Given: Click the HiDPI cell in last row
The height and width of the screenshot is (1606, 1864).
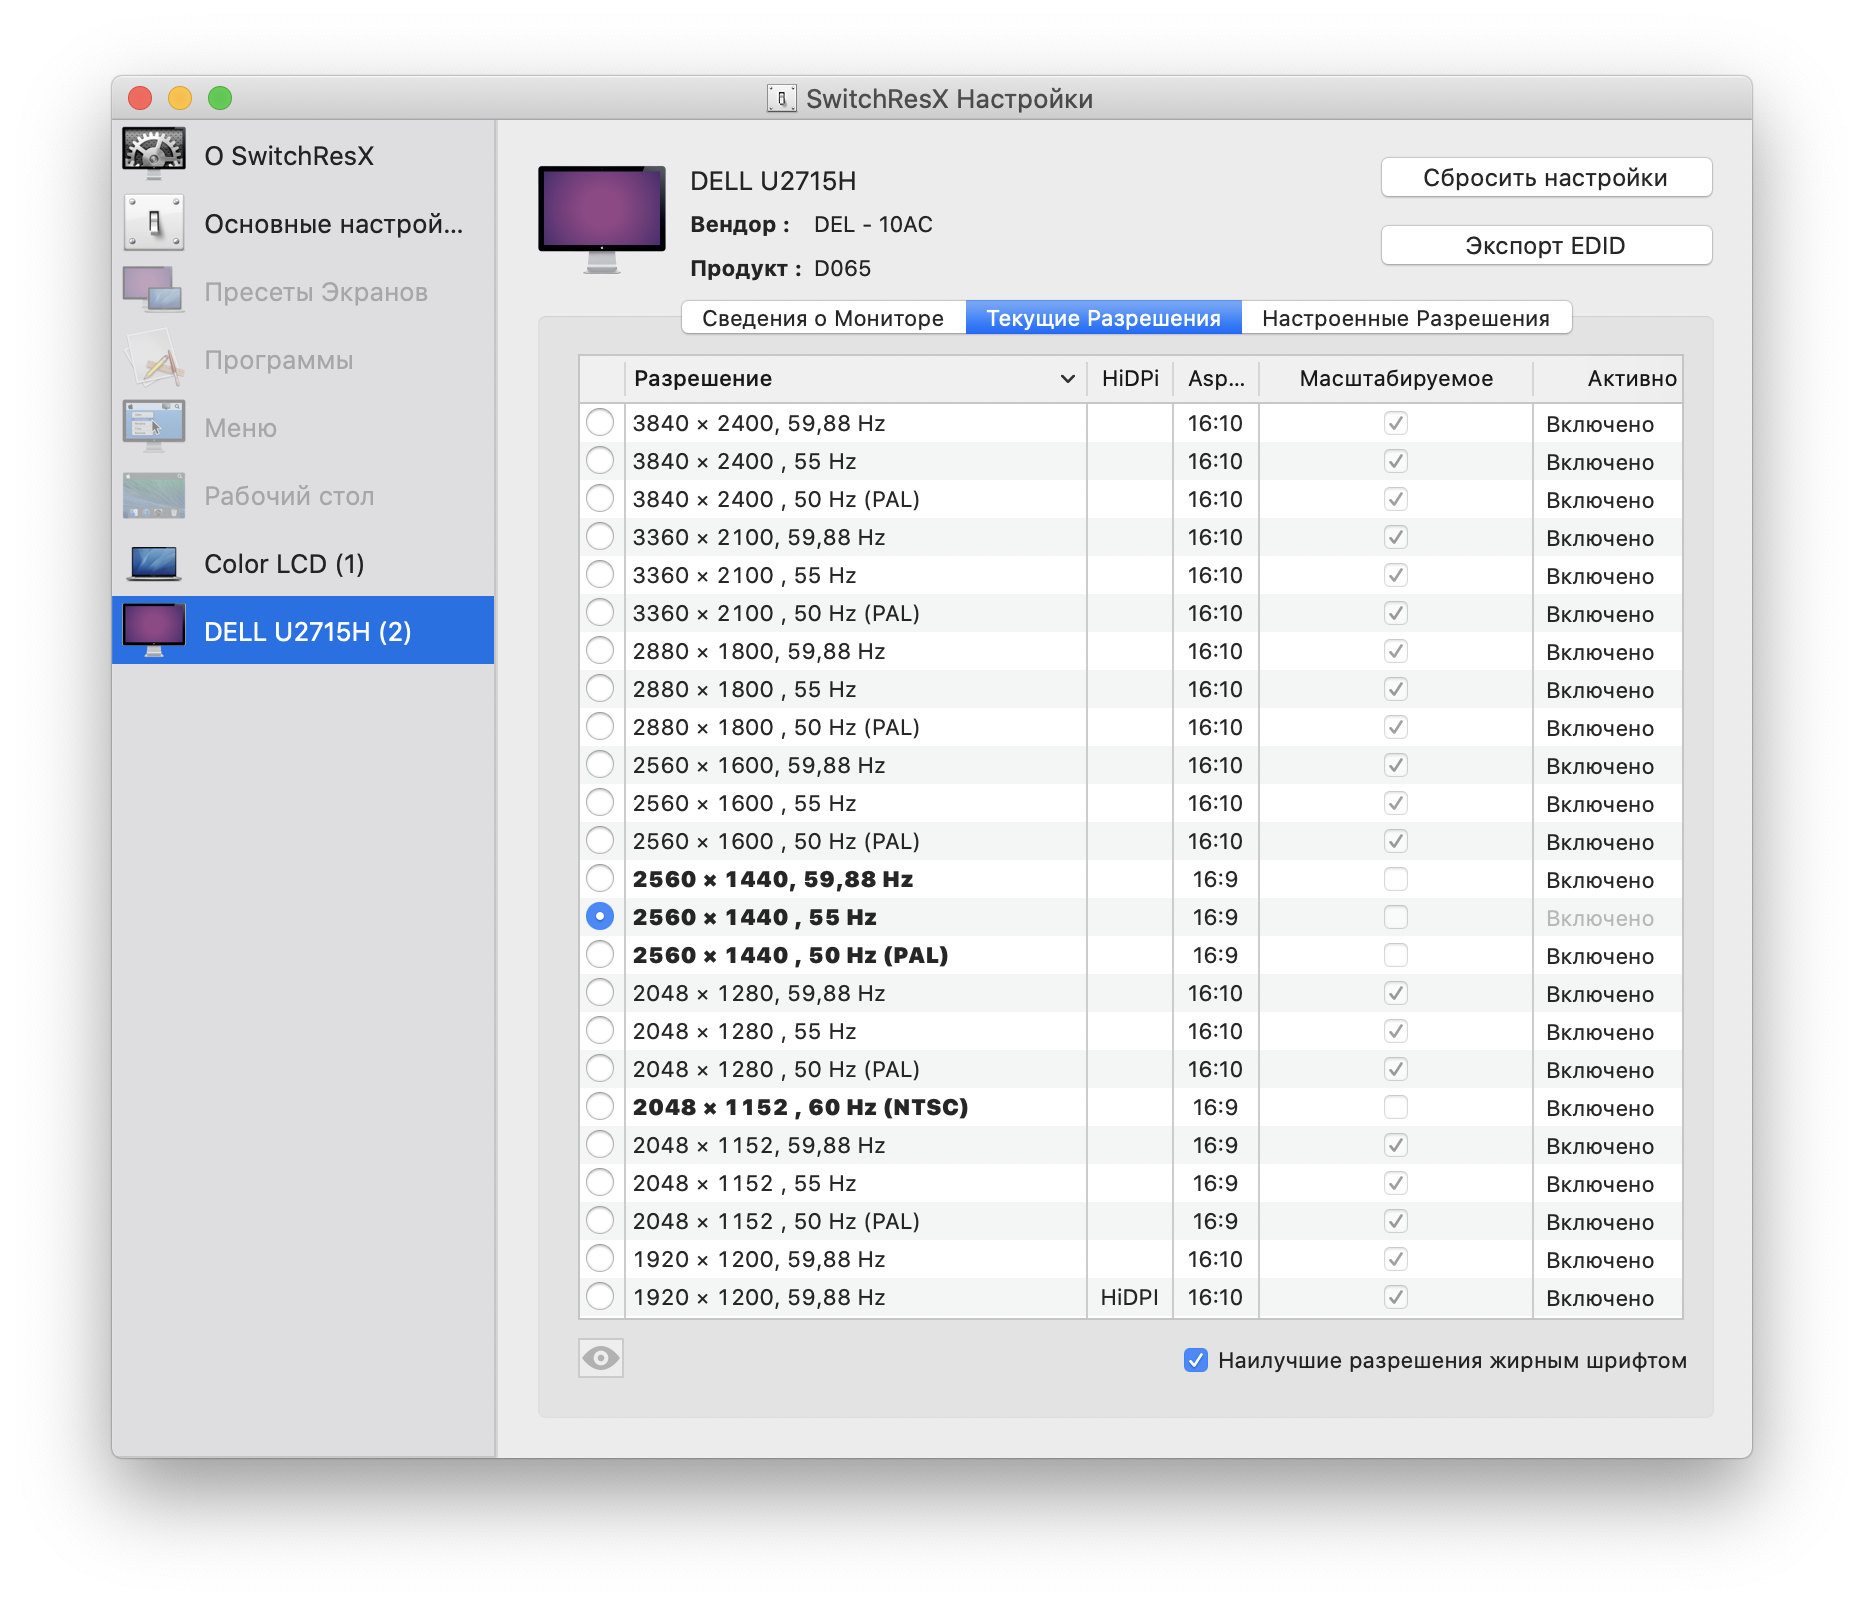Looking at the screenshot, I should point(1130,1297).
